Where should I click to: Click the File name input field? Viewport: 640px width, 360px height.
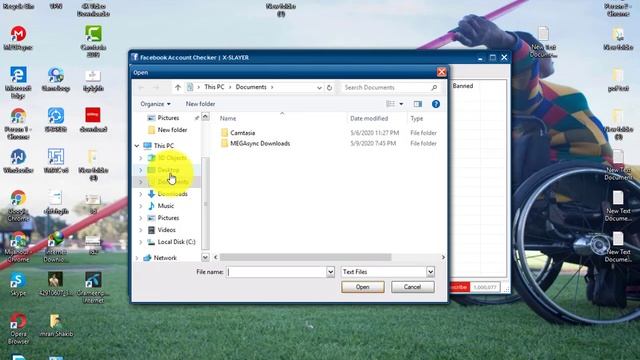point(277,272)
